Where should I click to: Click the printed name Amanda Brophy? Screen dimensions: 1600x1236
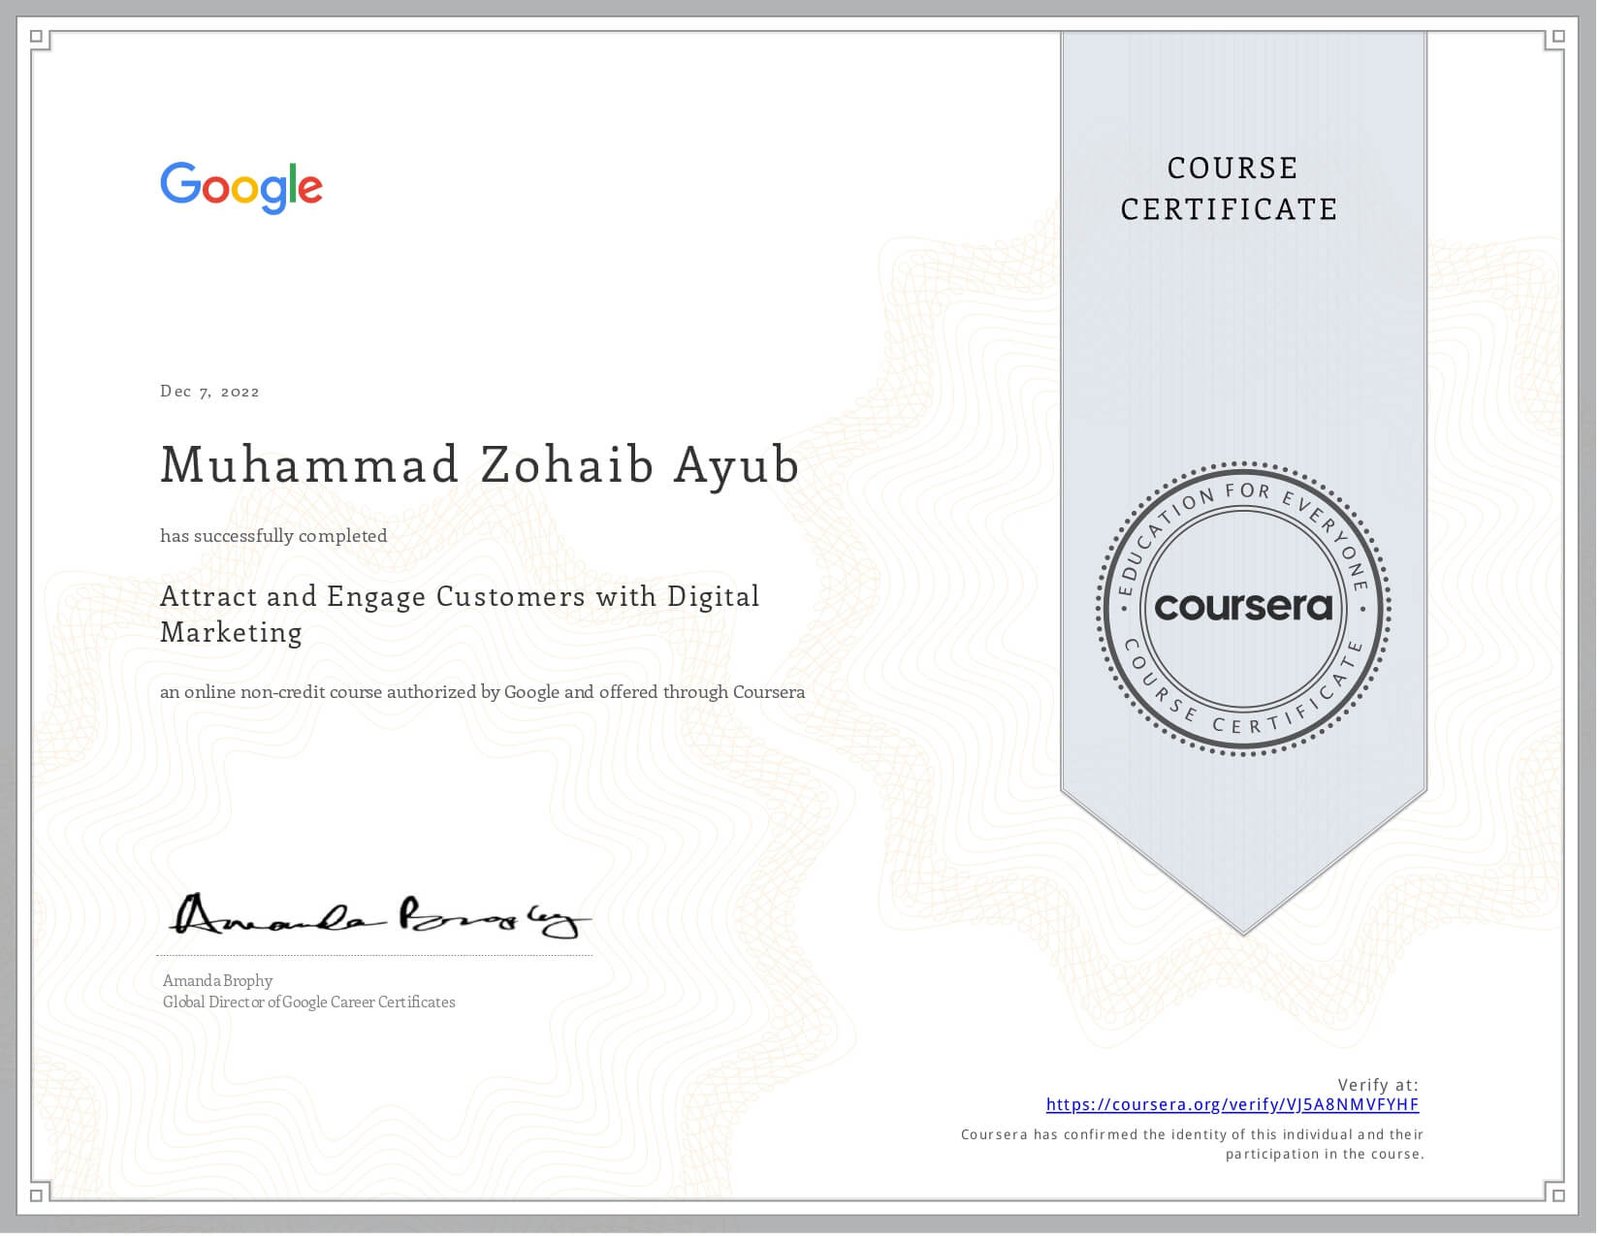point(218,981)
